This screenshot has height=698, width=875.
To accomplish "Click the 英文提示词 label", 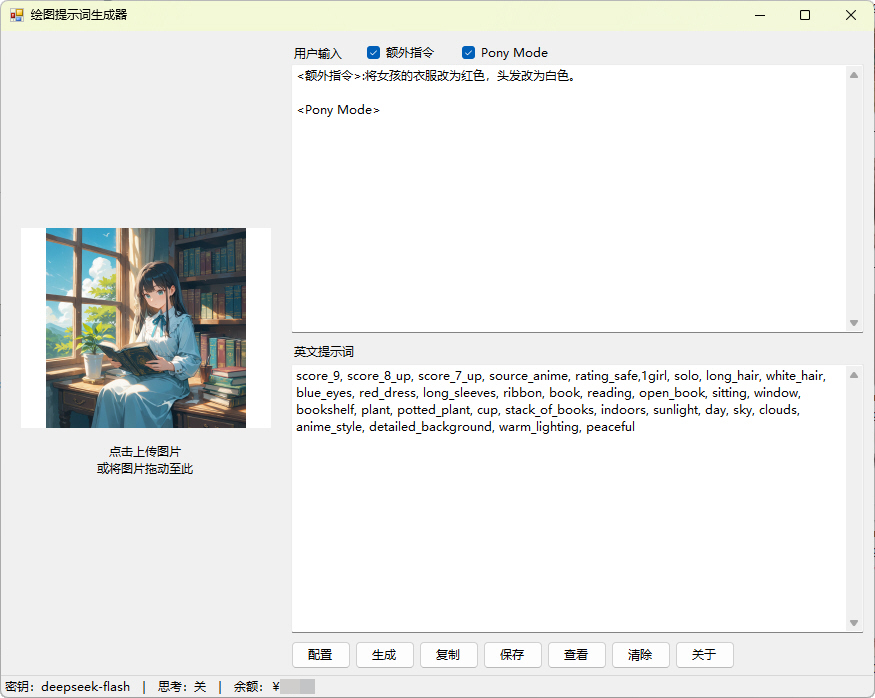I will [x=324, y=352].
